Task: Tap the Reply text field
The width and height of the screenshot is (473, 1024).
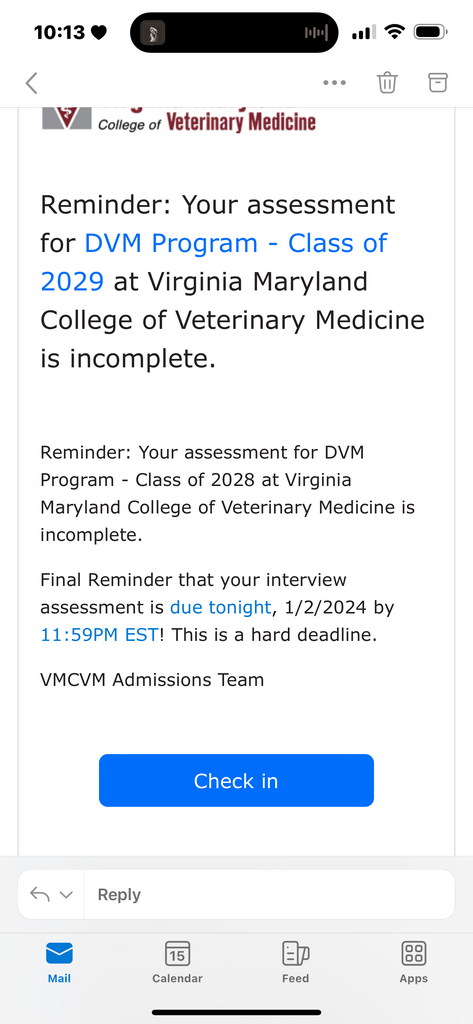Action: point(269,895)
